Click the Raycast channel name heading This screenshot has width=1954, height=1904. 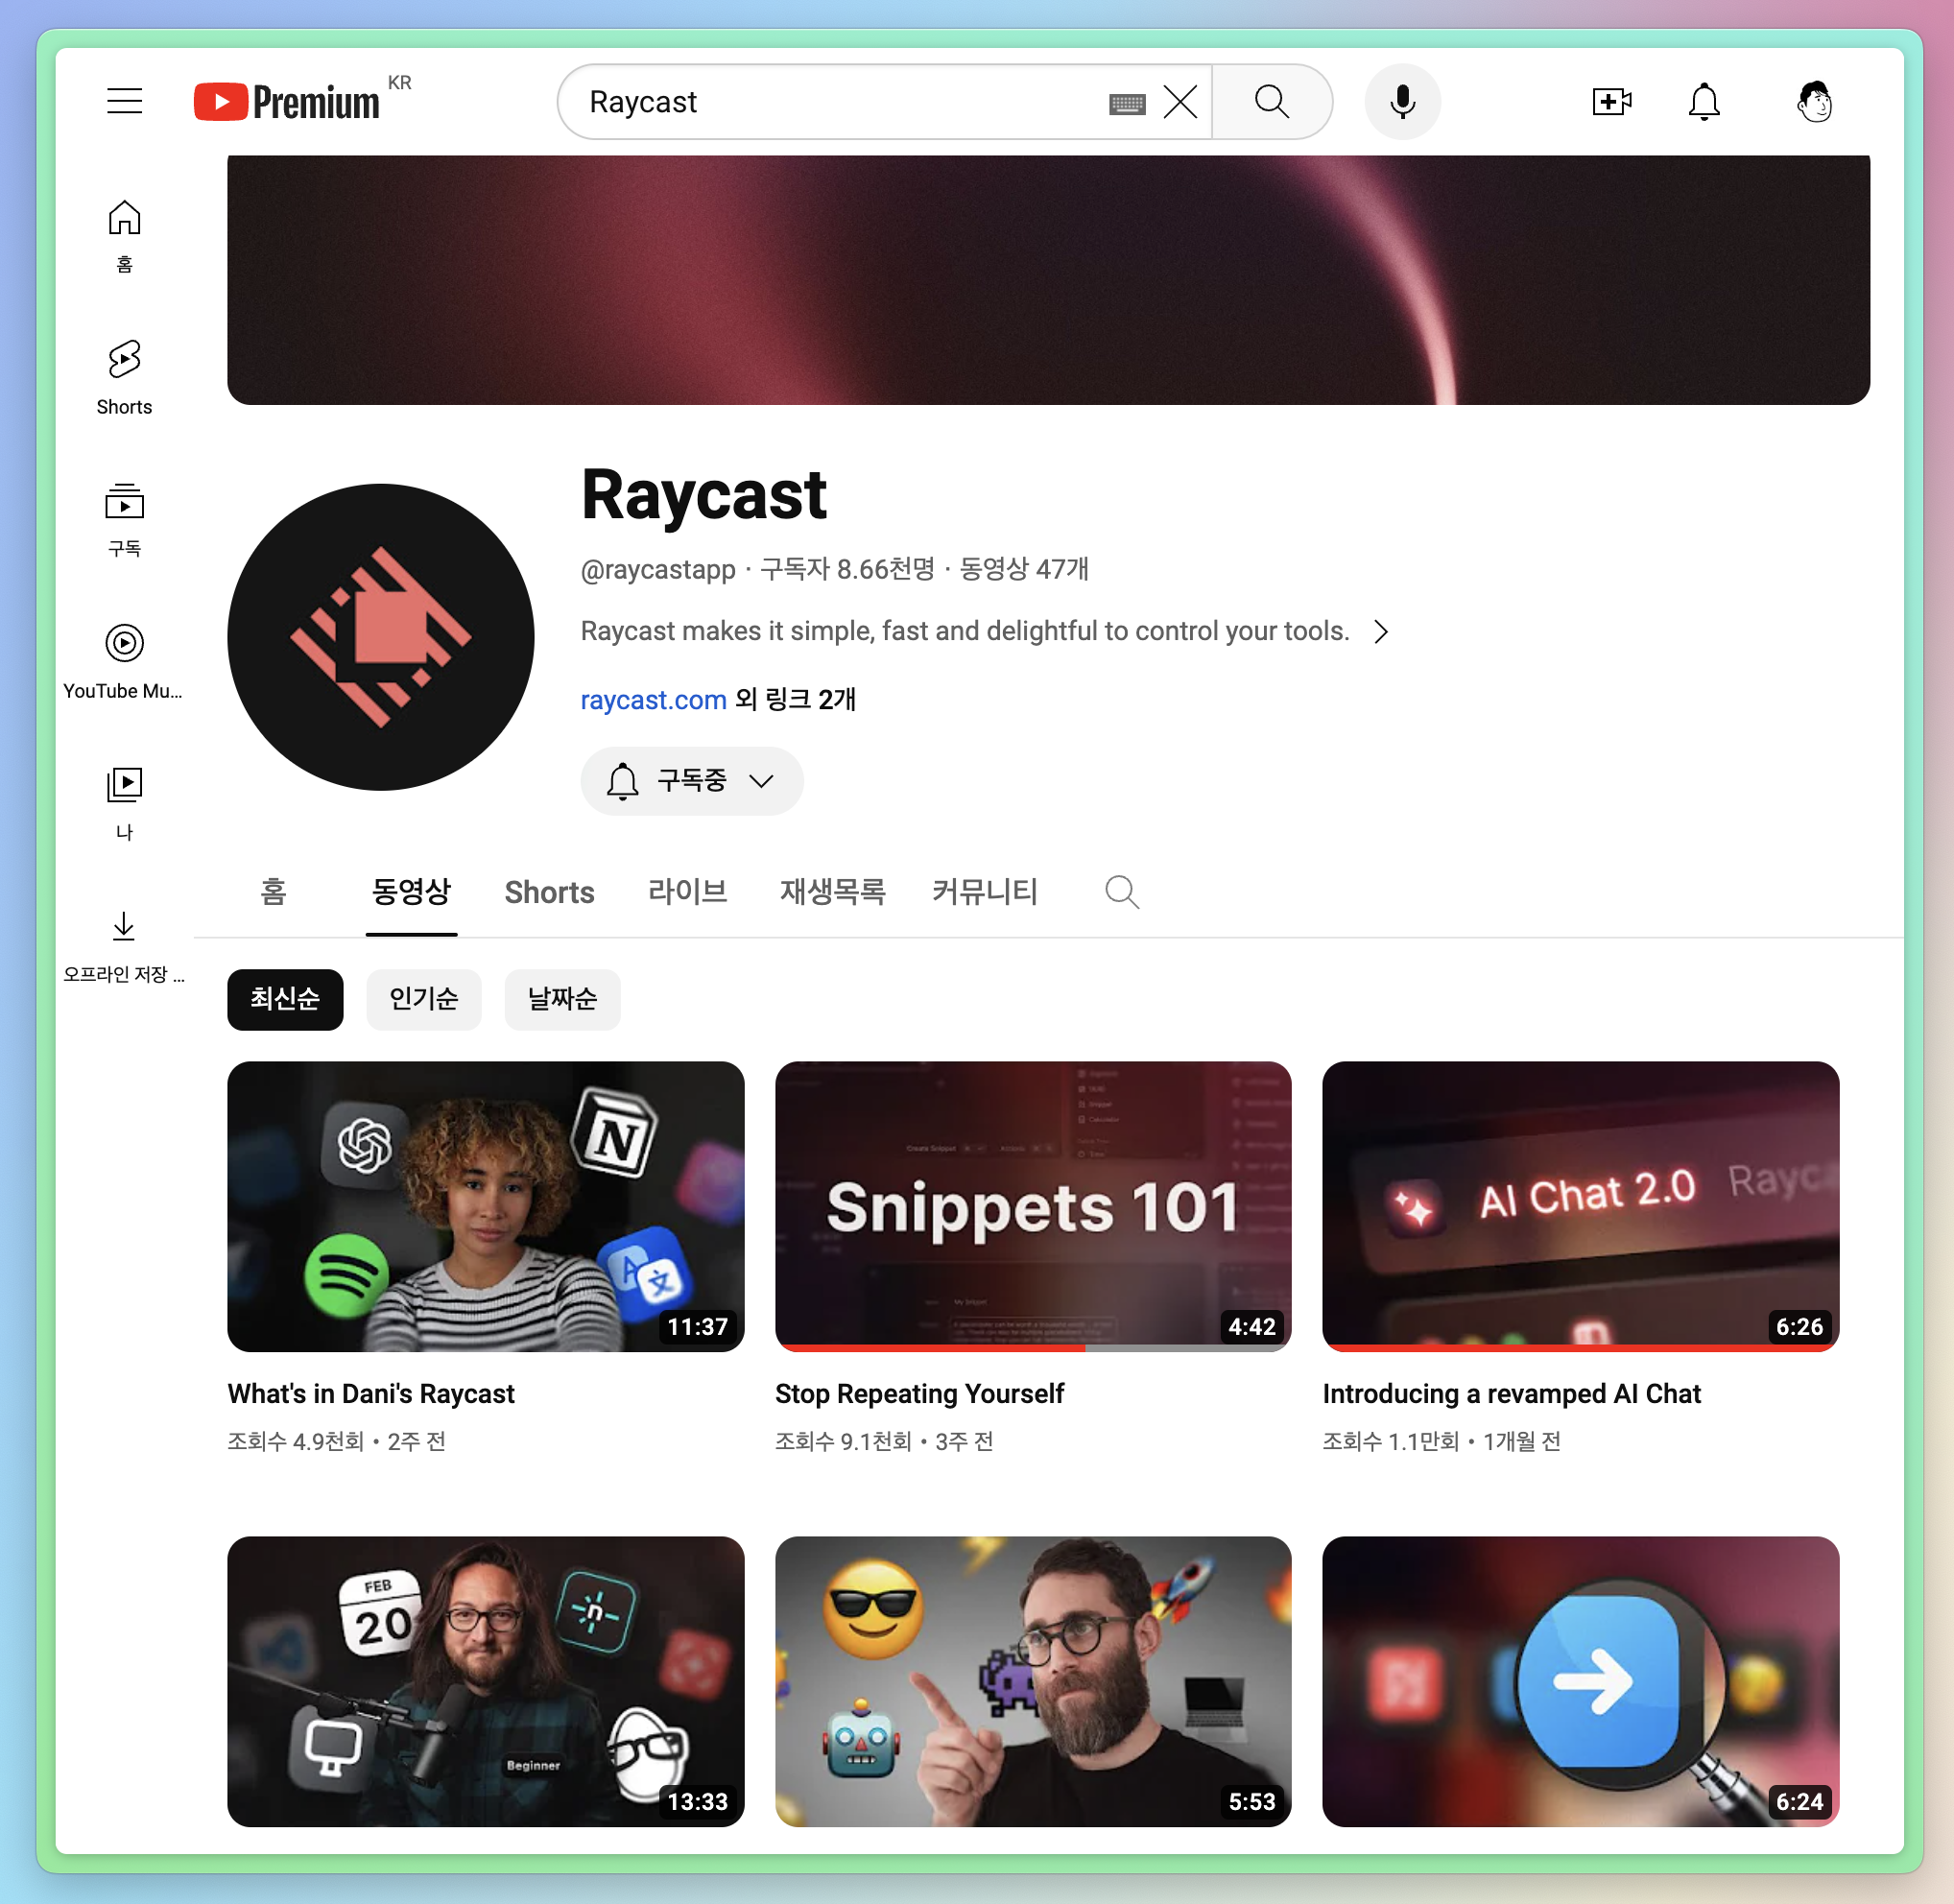click(704, 495)
